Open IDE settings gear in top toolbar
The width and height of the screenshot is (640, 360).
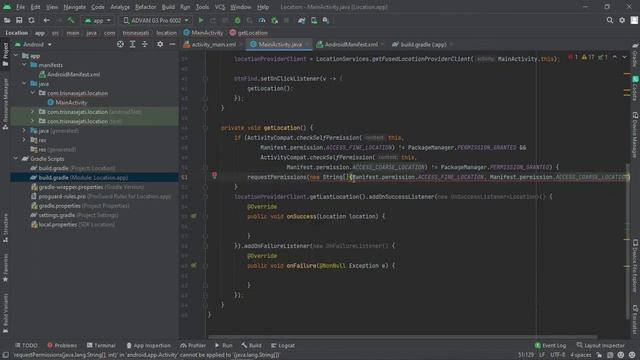click(x=622, y=20)
